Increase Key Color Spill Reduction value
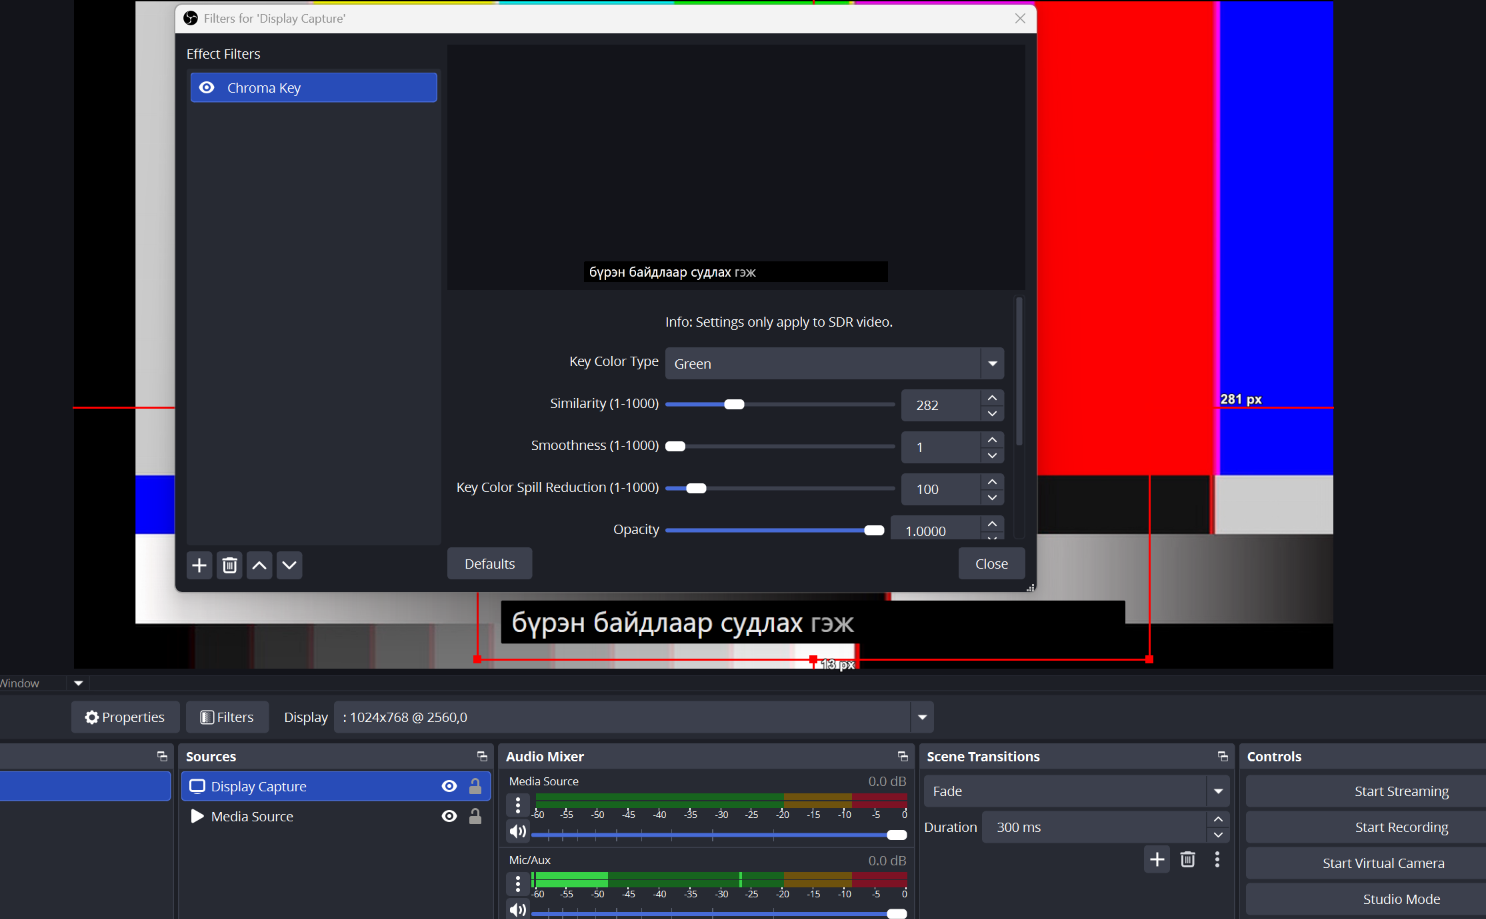1486x919 pixels. (x=992, y=482)
